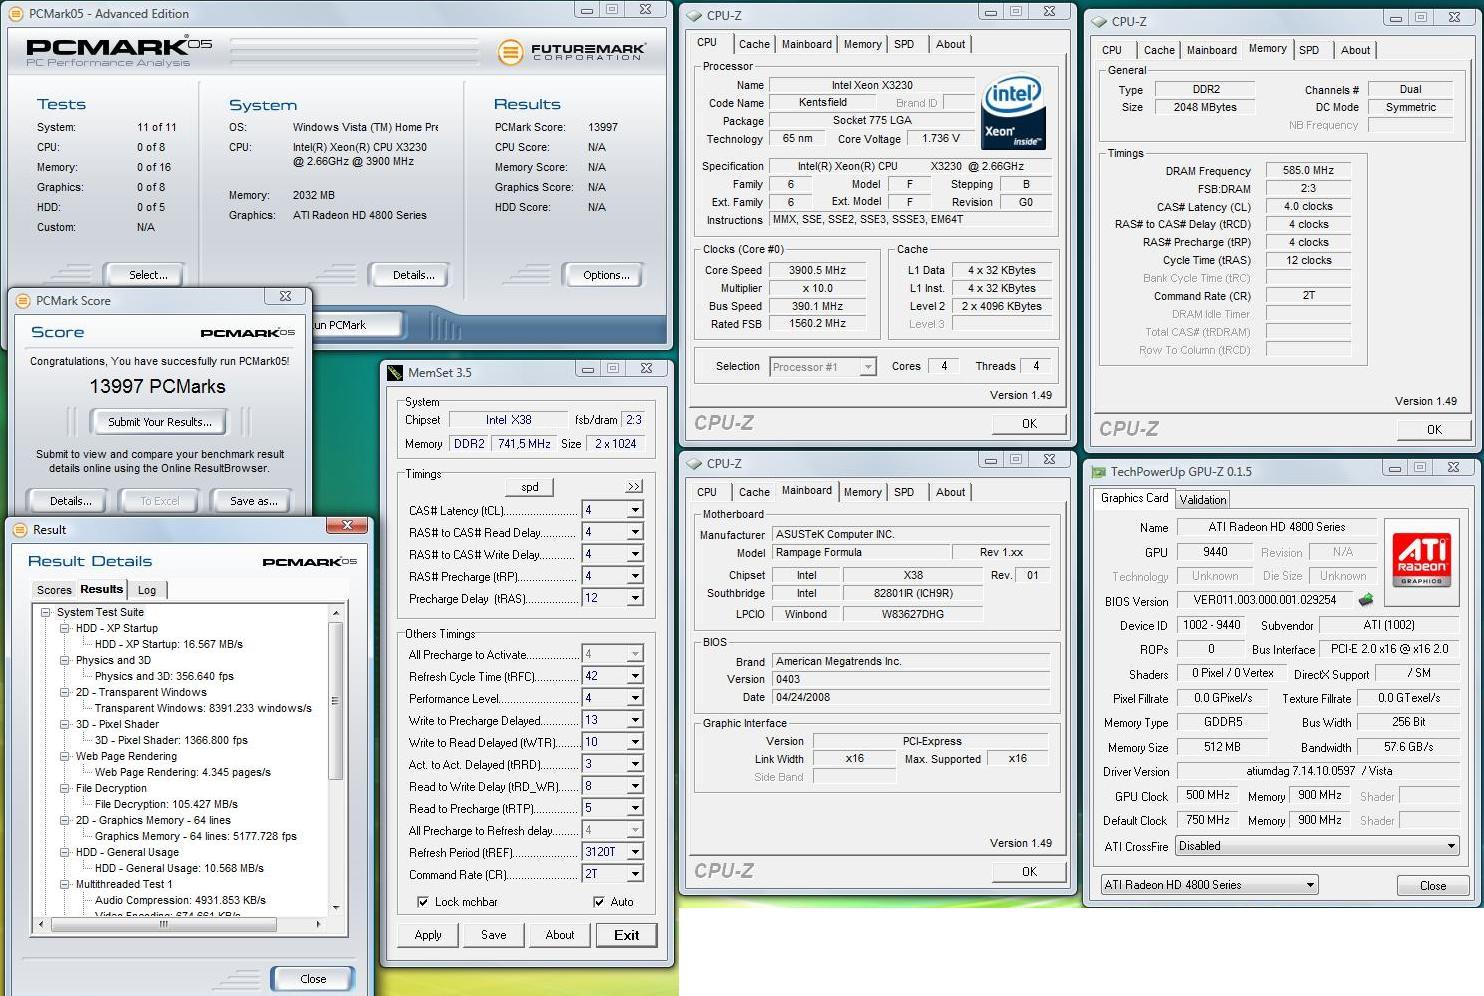
Task: Click the TechPowerUp GPU-Z title bar icon
Action: (1099, 471)
